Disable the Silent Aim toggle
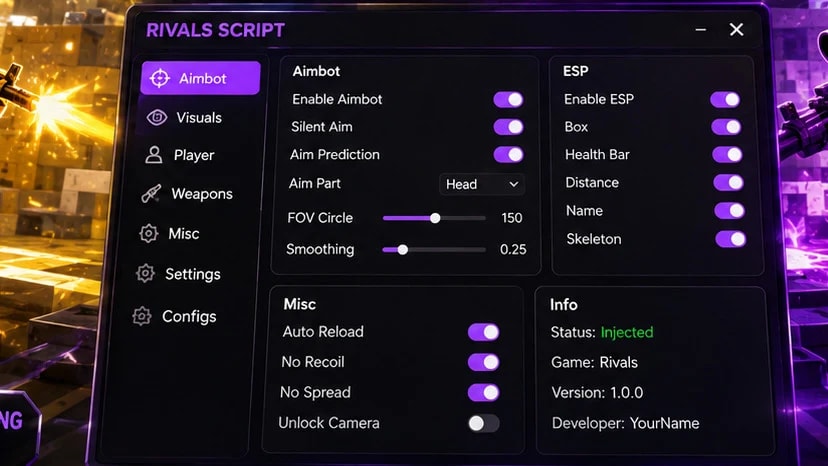The image size is (828, 466). click(x=508, y=127)
